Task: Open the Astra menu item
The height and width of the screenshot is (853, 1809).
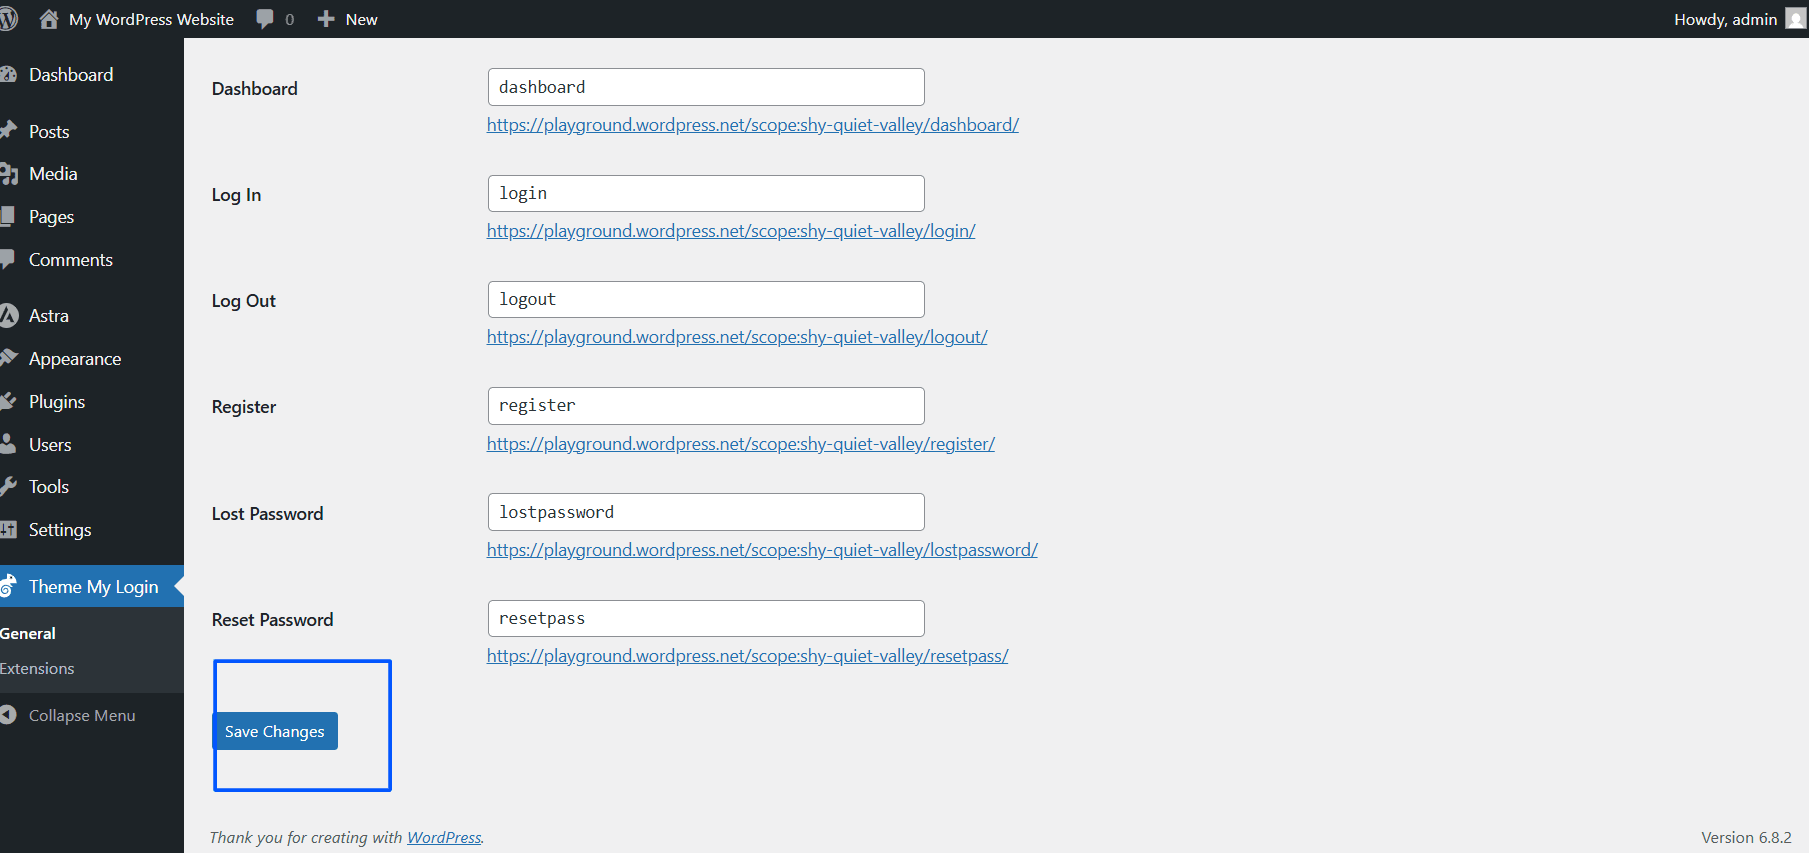Action: click(49, 316)
